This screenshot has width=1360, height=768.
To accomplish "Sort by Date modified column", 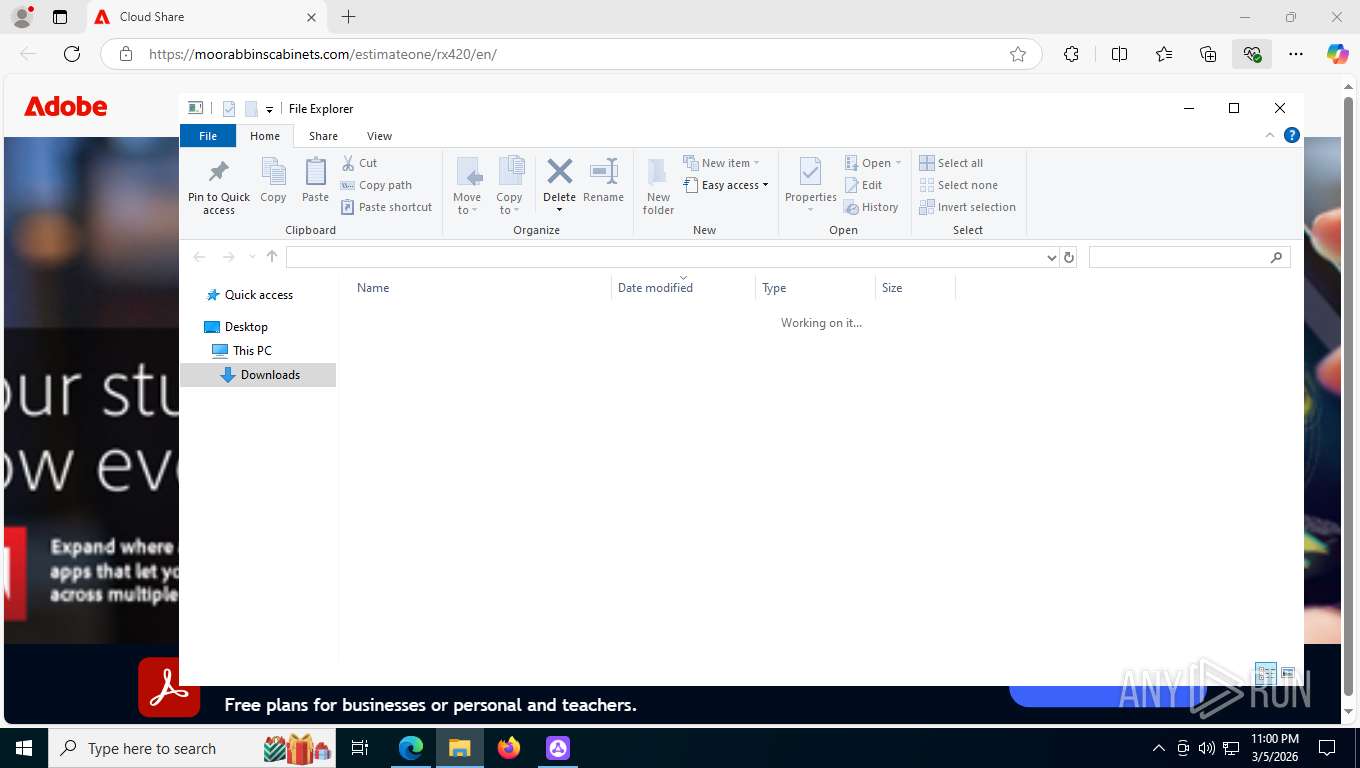I will (x=683, y=288).
